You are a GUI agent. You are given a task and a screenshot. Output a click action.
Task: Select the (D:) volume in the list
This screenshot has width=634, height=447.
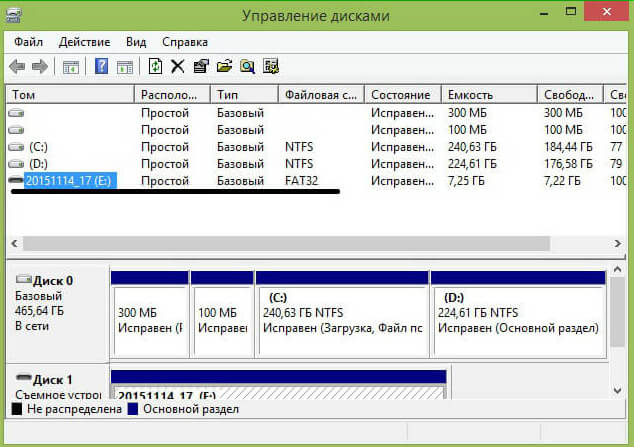(x=38, y=164)
